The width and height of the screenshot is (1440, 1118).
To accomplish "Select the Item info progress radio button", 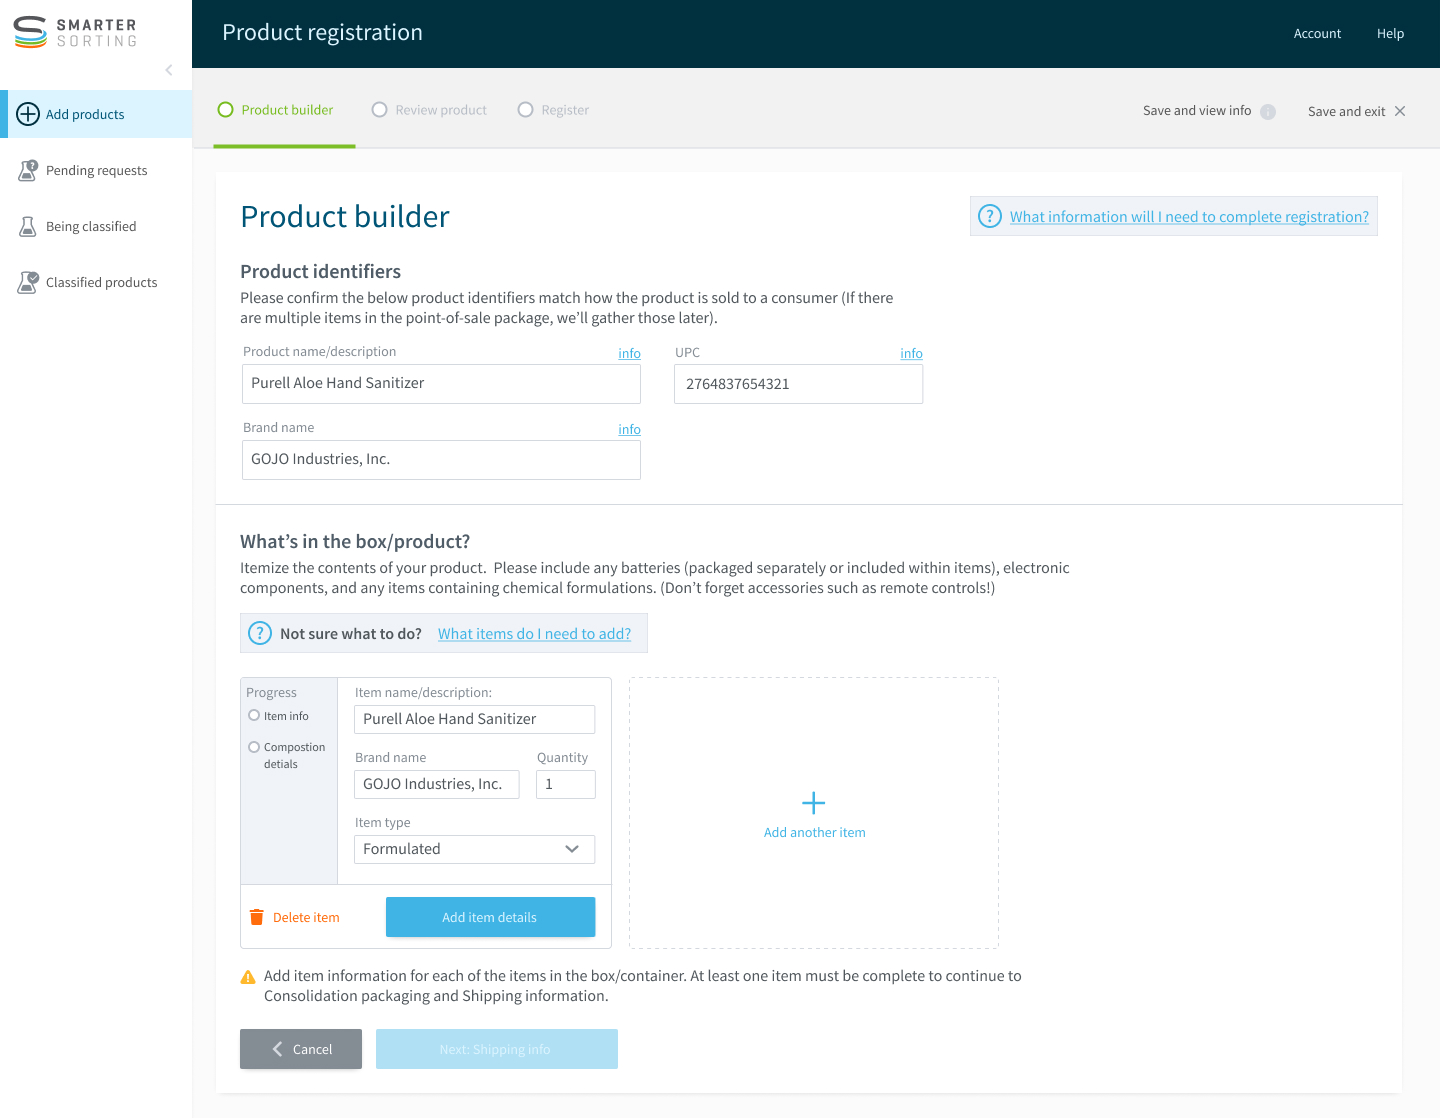I will tap(254, 715).
